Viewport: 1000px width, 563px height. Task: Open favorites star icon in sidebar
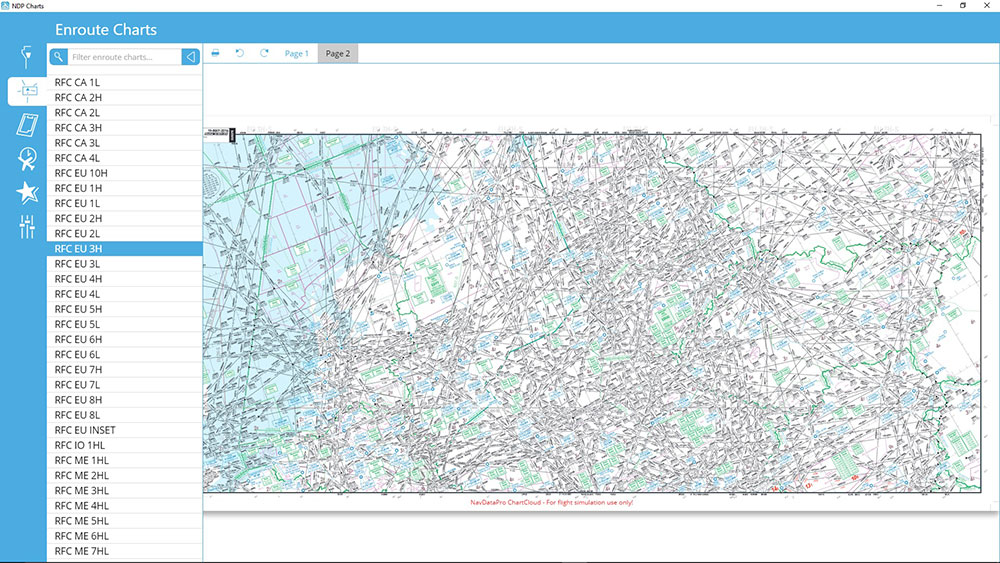(x=27, y=193)
